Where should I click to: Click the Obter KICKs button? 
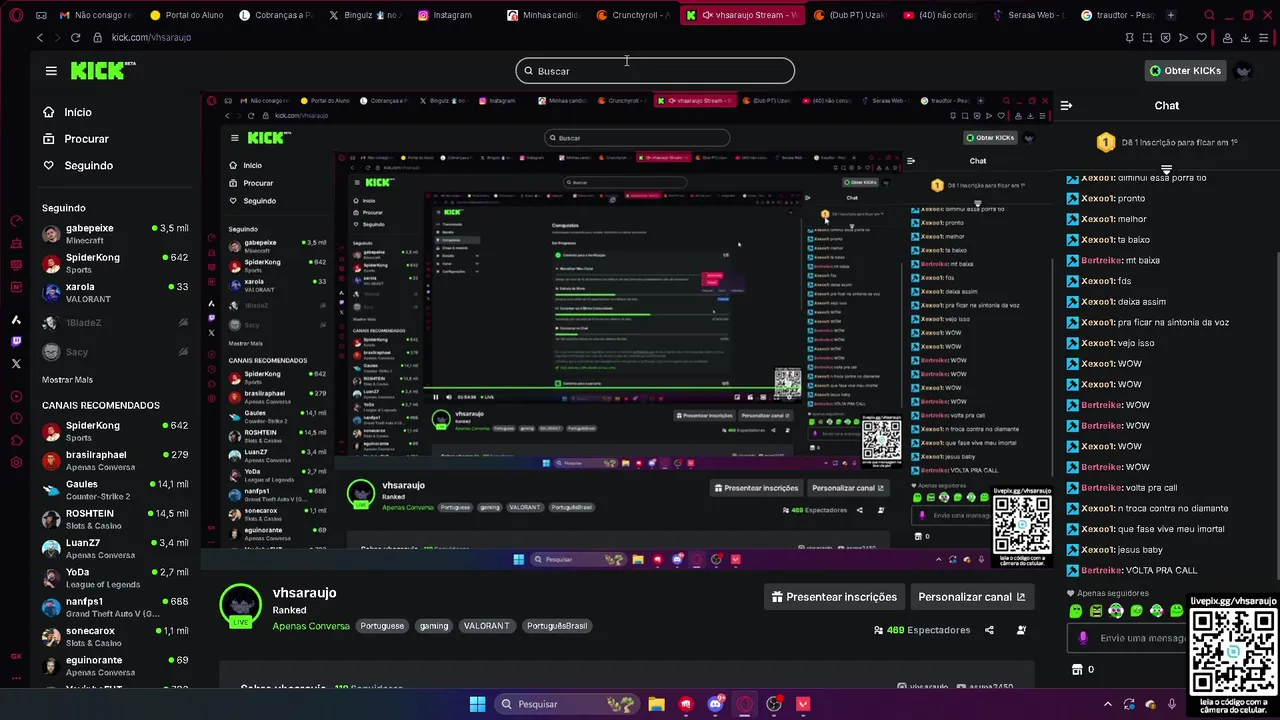coord(1185,71)
